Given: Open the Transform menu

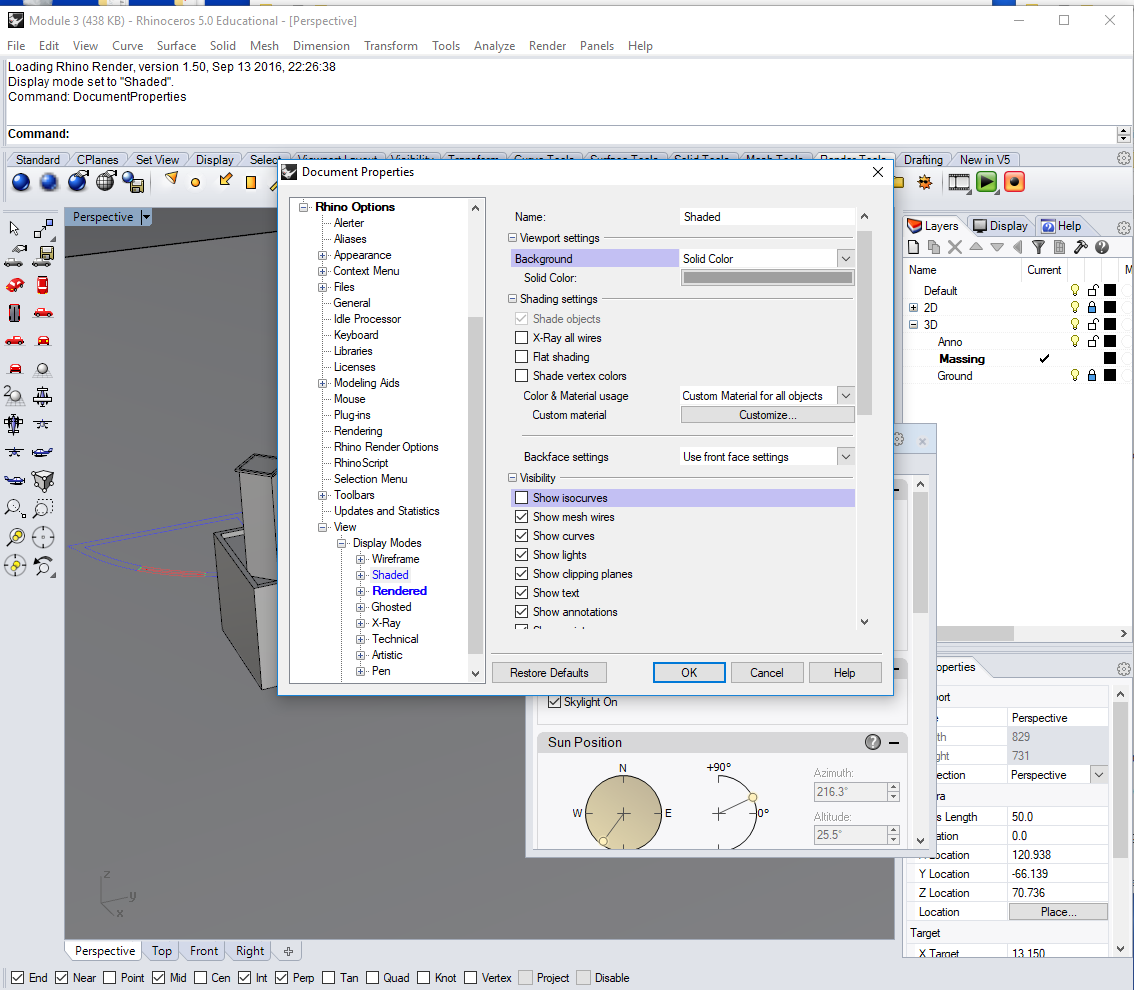Looking at the screenshot, I should click(x=391, y=46).
